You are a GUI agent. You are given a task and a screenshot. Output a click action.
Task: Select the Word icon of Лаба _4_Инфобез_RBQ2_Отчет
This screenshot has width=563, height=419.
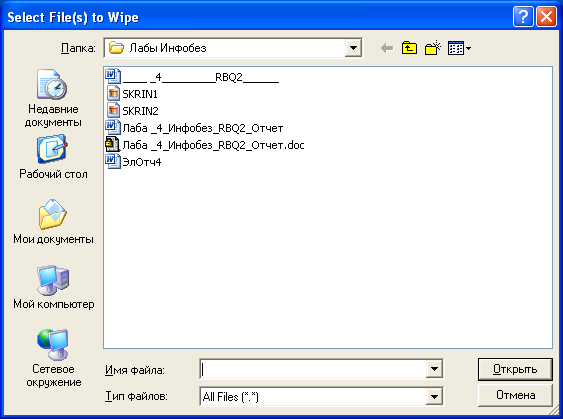click(113, 127)
